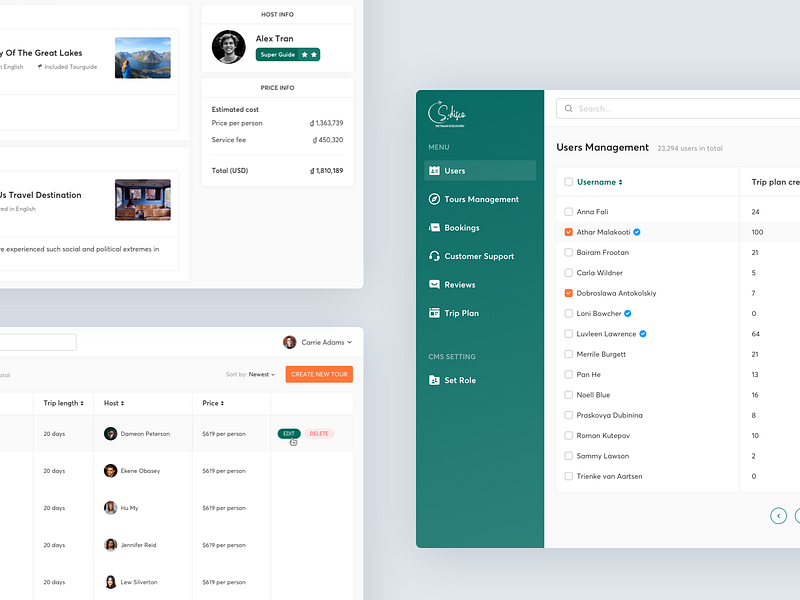Select the Reviews bookmark icon
The height and width of the screenshot is (600, 800).
click(x=432, y=284)
